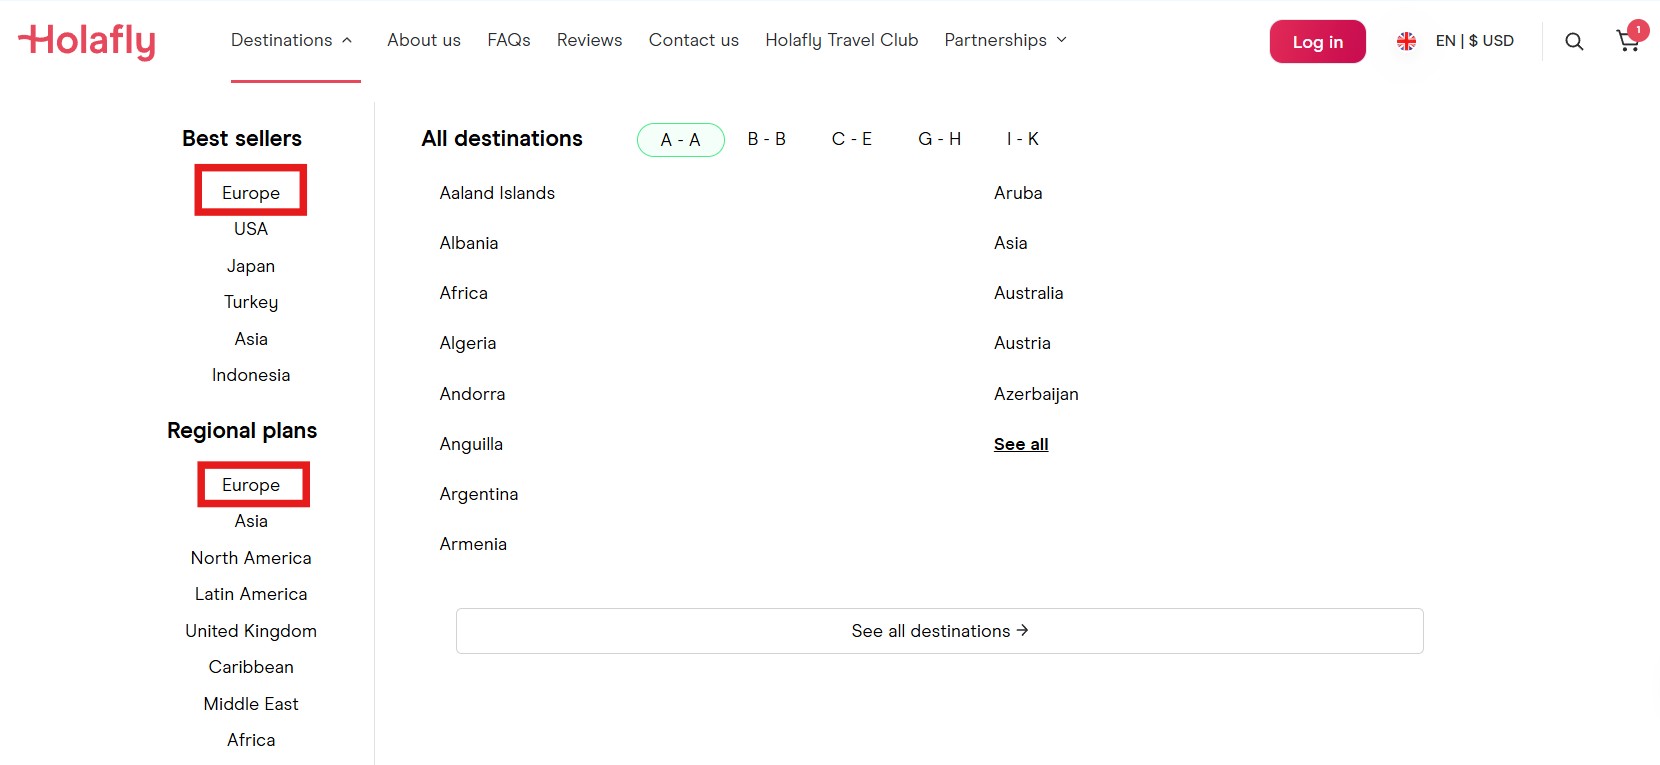Image resolution: width=1660 pixels, height=765 pixels.
Task: Select Aruba destination
Action: [x=1018, y=193]
